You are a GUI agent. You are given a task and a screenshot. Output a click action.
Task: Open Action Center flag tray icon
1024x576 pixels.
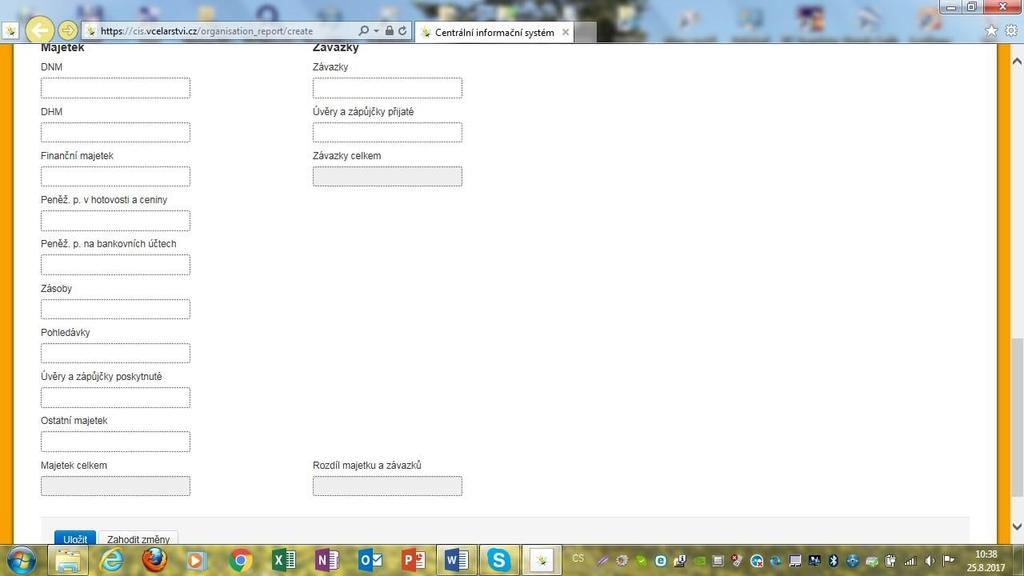[x=949, y=560]
